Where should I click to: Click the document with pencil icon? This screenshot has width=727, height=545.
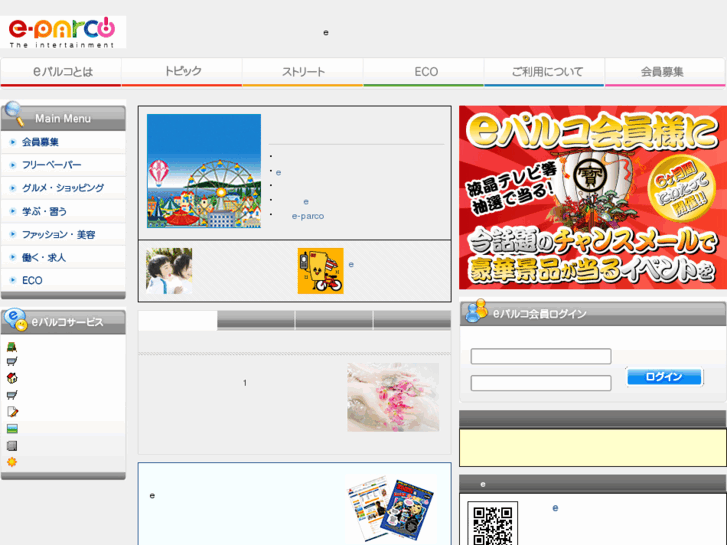click(x=12, y=411)
